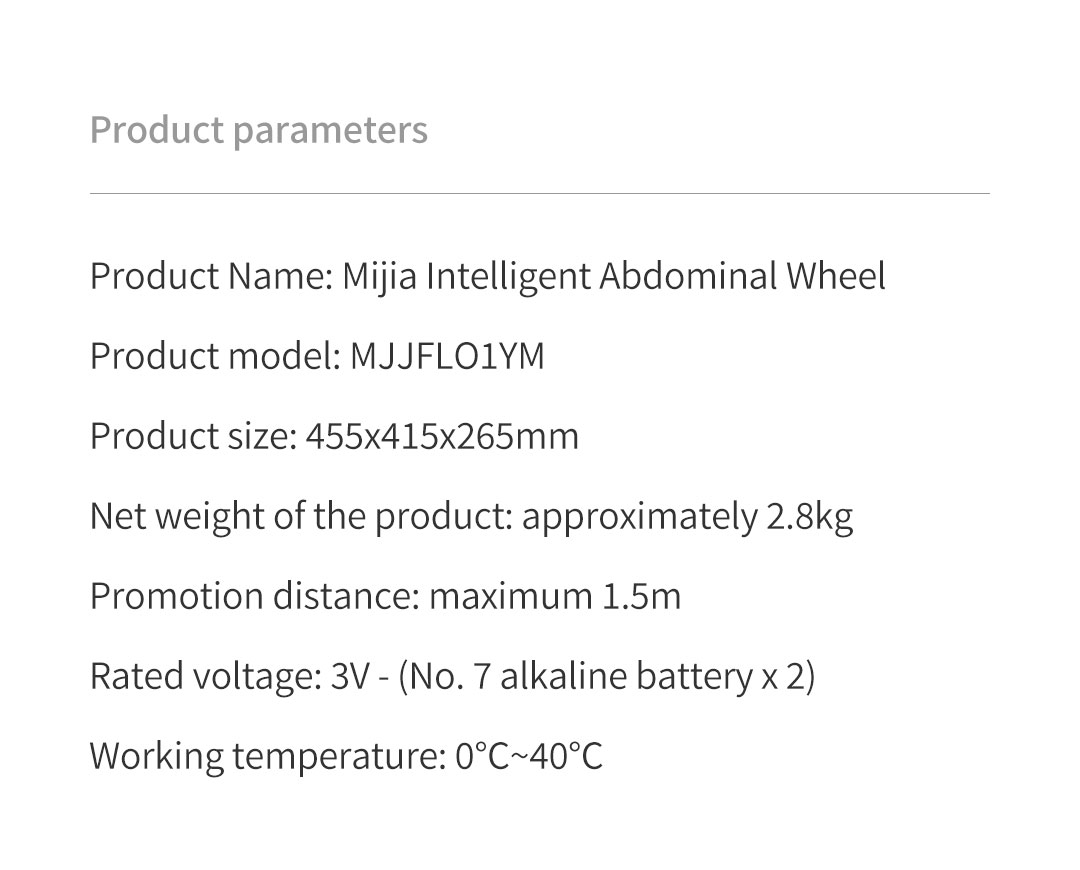Click the "(No. 7 alkaline battery x 2)" text
This screenshot has height=870, width=1080.
[606, 676]
